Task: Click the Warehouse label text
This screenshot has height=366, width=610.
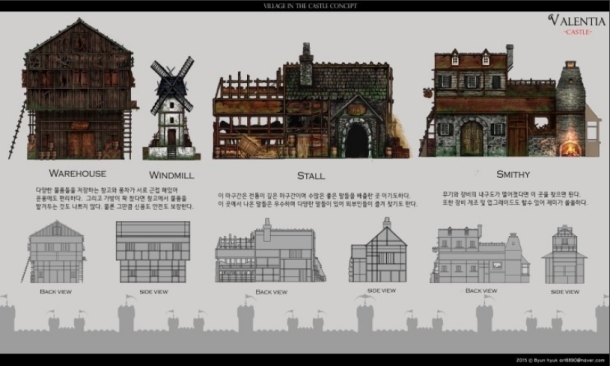Action: (77, 173)
